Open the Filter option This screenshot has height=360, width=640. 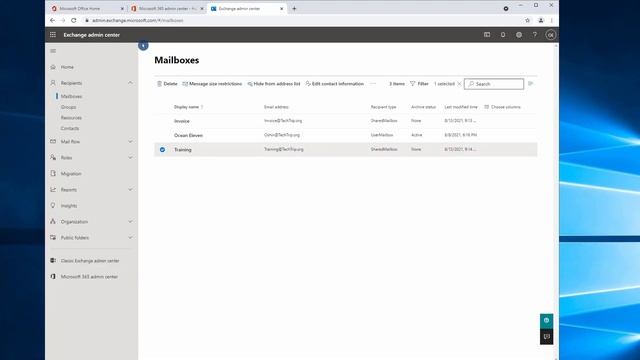pos(419,84)
